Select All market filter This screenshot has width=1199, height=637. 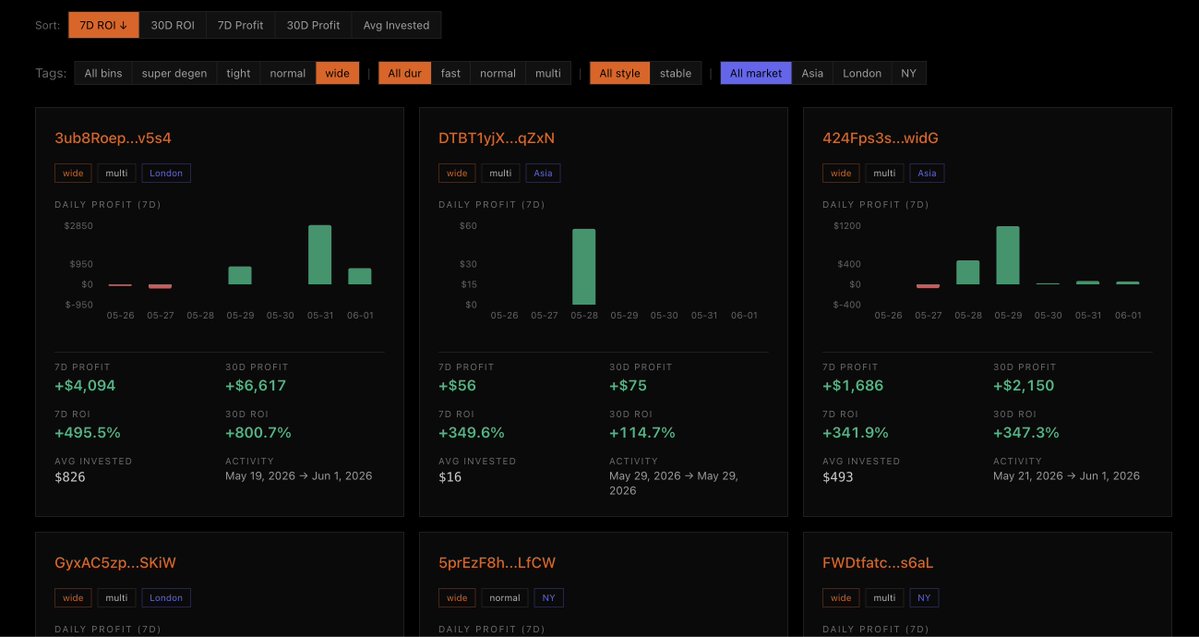tap(755, 73)
